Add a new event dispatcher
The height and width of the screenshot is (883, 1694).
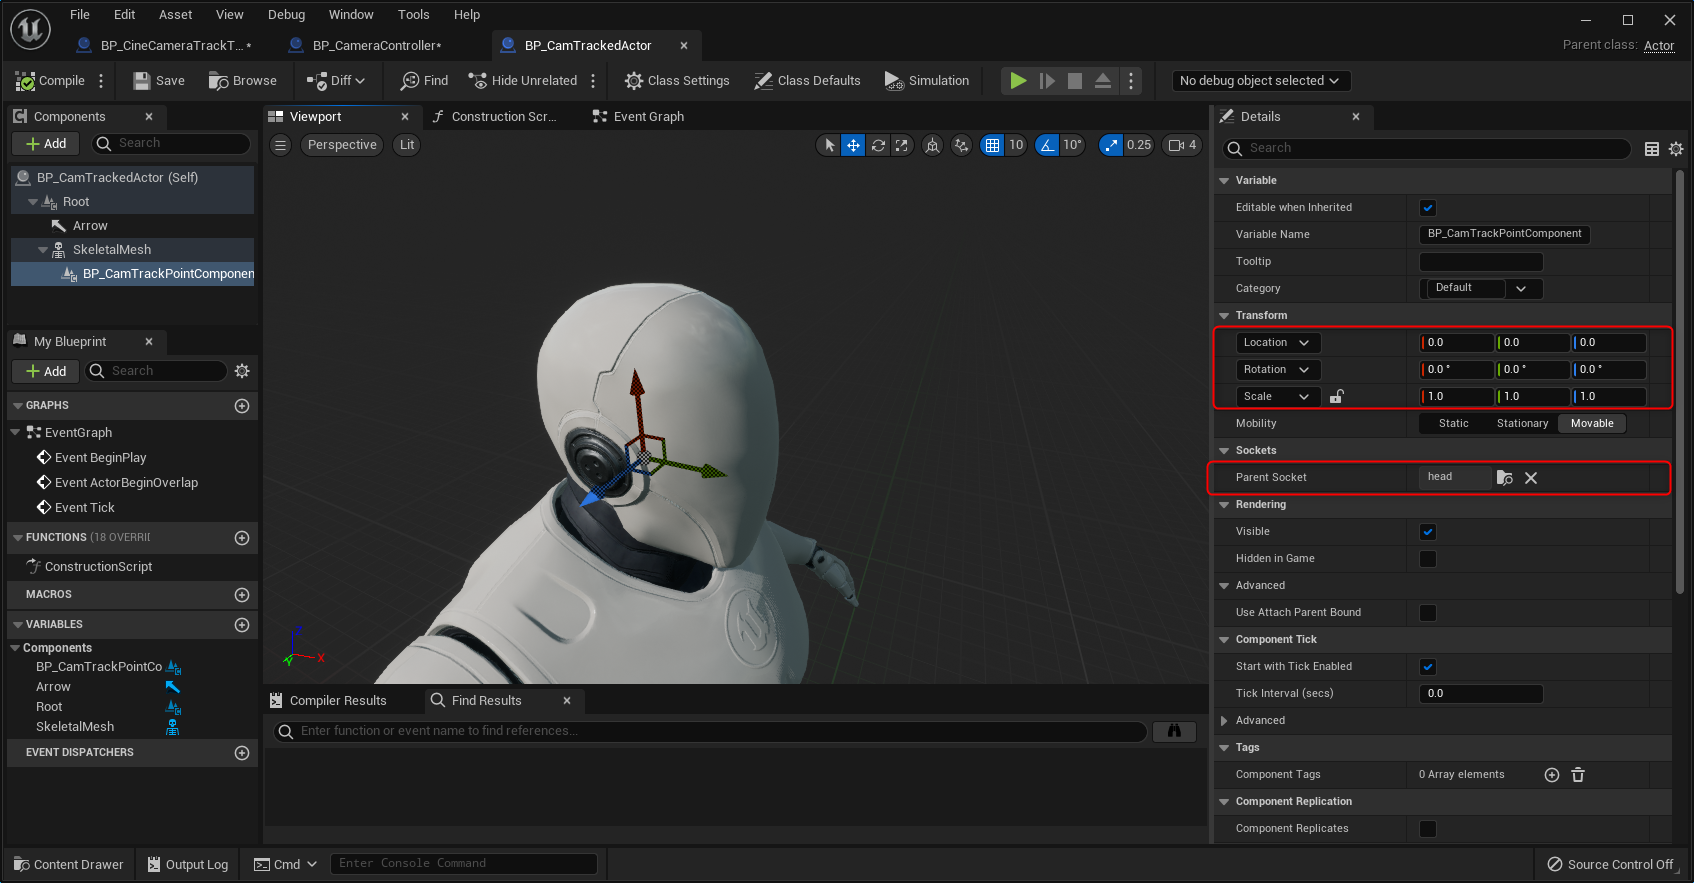[x=242, y=753]
